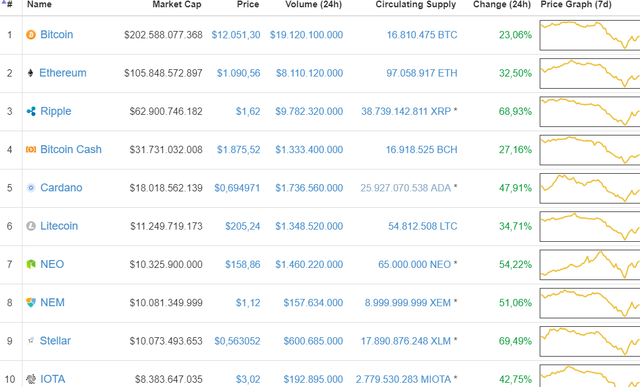This screenshot has width=640, height=387.
Task: Open supply link 16.810.475 BTC
Action: [422, 35]
